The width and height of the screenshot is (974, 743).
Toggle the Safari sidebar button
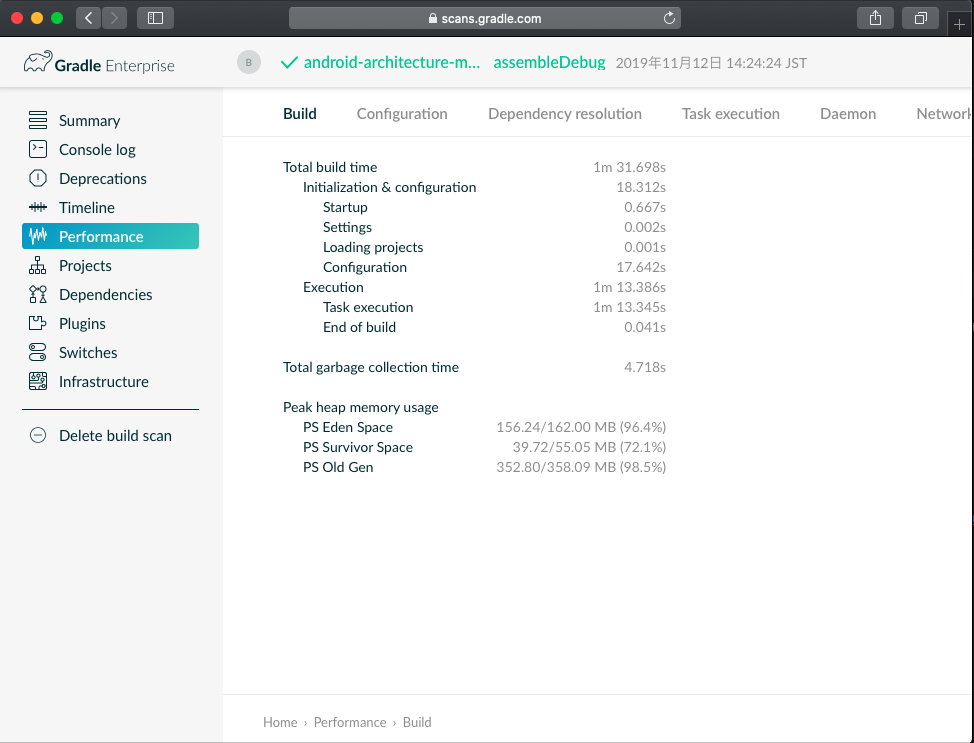tap(155, 18)
